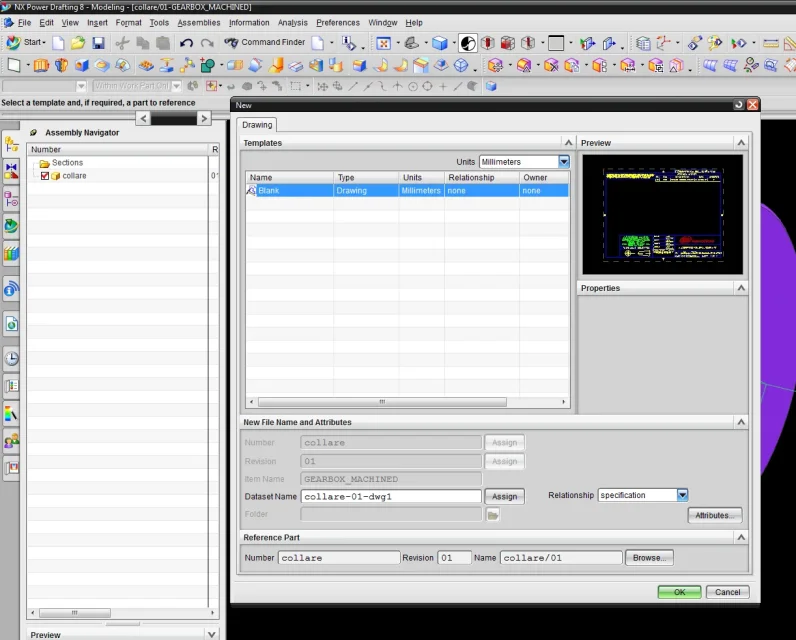796x640 pixels.
Task: Click the right arrow above Assembly Navigator
Action: click(204, 118)
